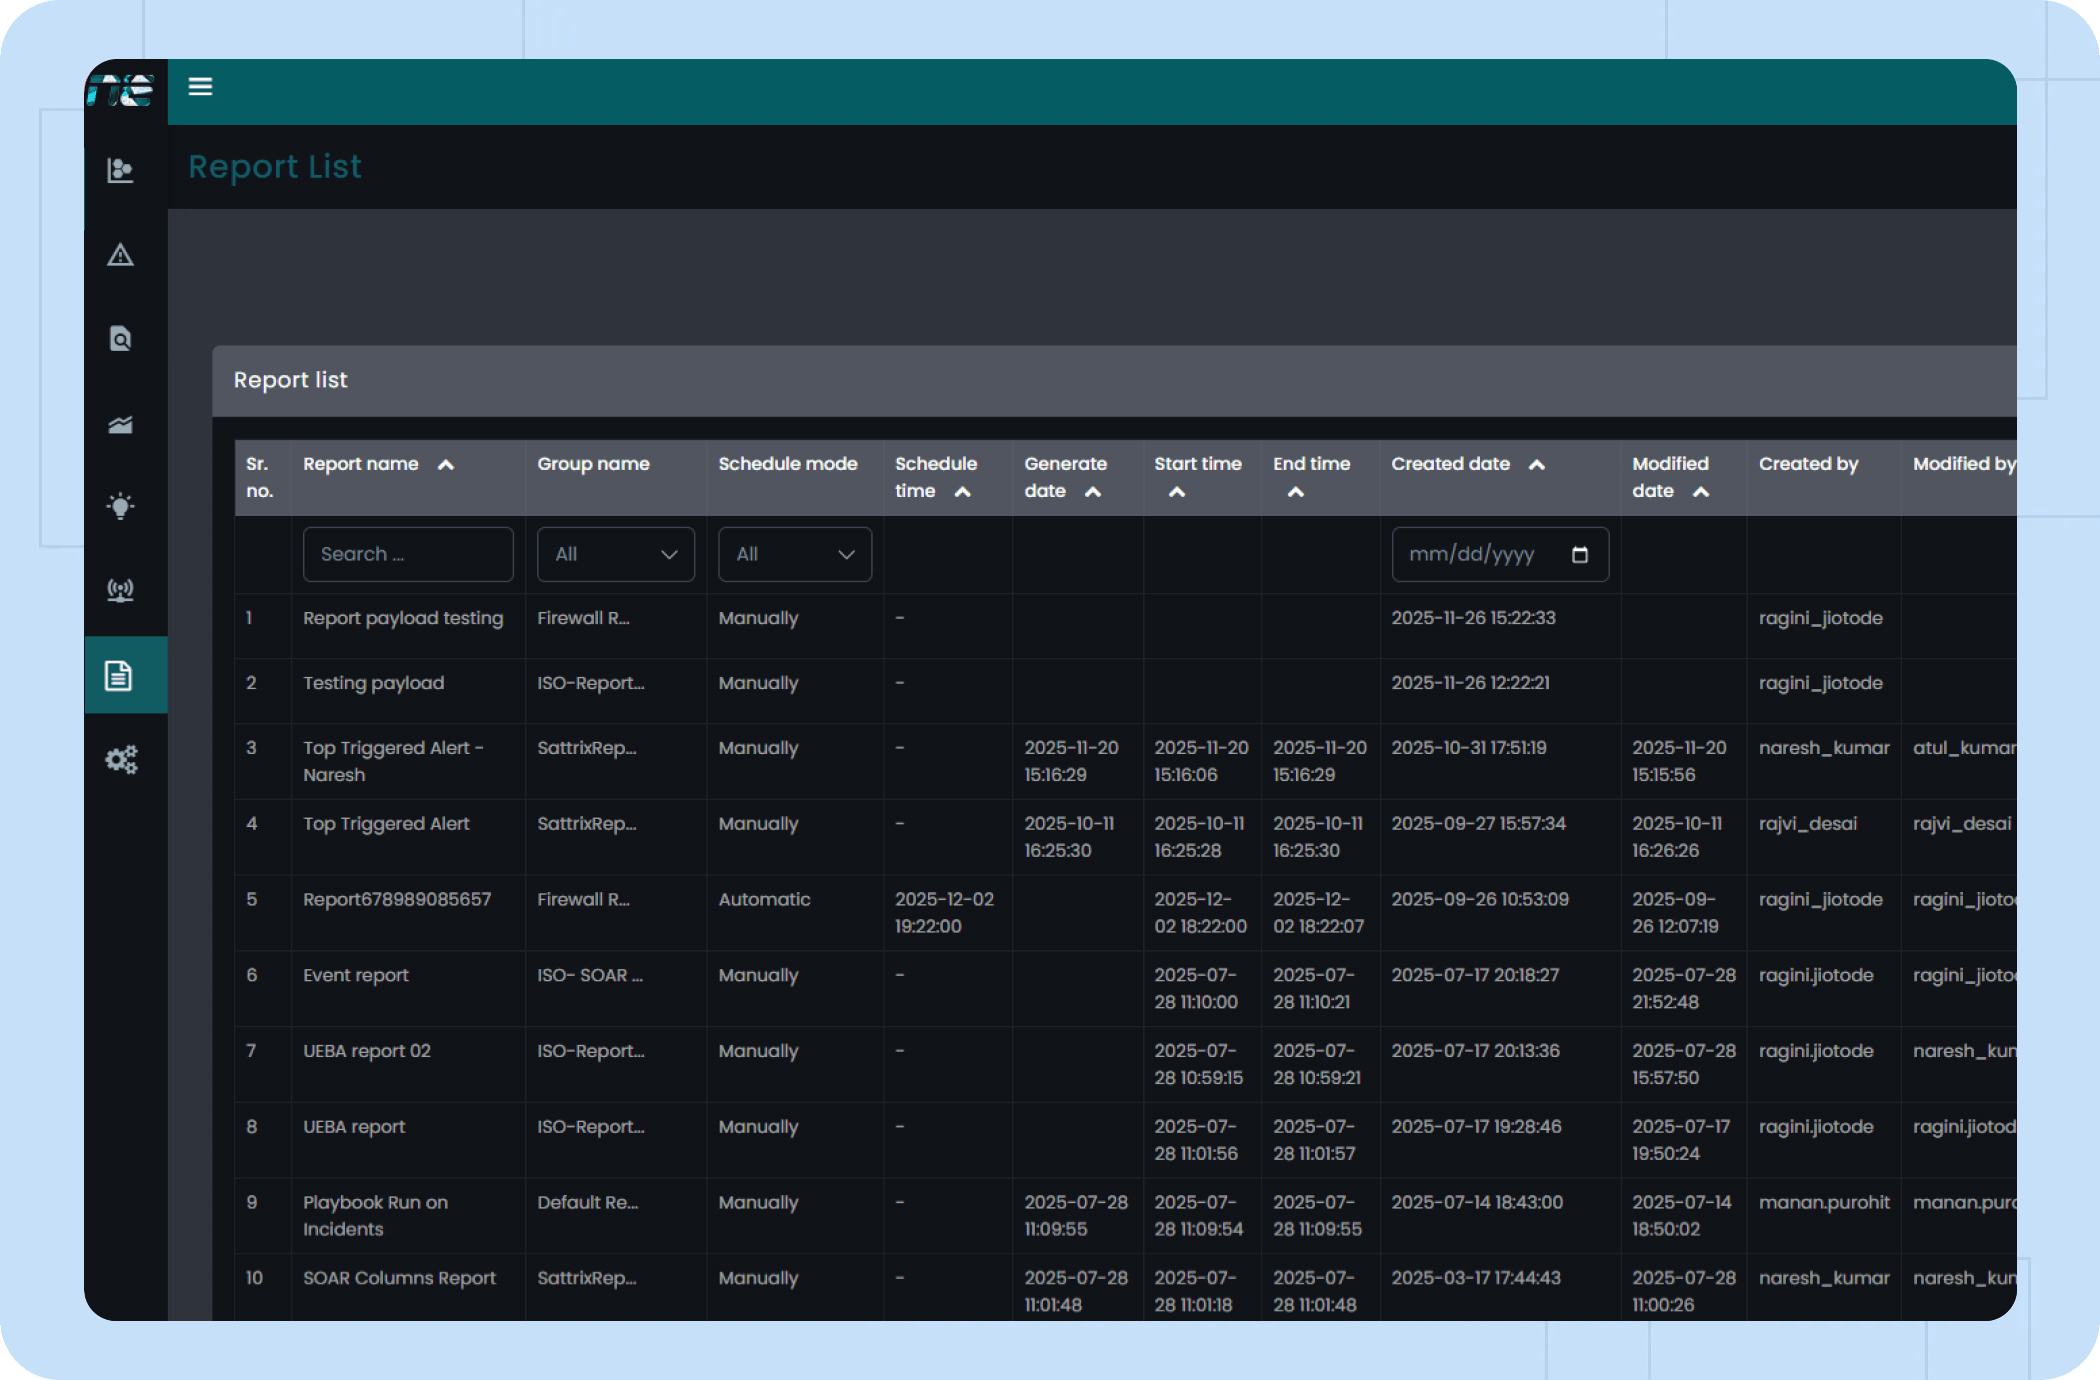Screen dimensions: 2100x1380
Task: Select the UEBA report 02 row
Action: pyautogui.click(x=367, y=1051)
